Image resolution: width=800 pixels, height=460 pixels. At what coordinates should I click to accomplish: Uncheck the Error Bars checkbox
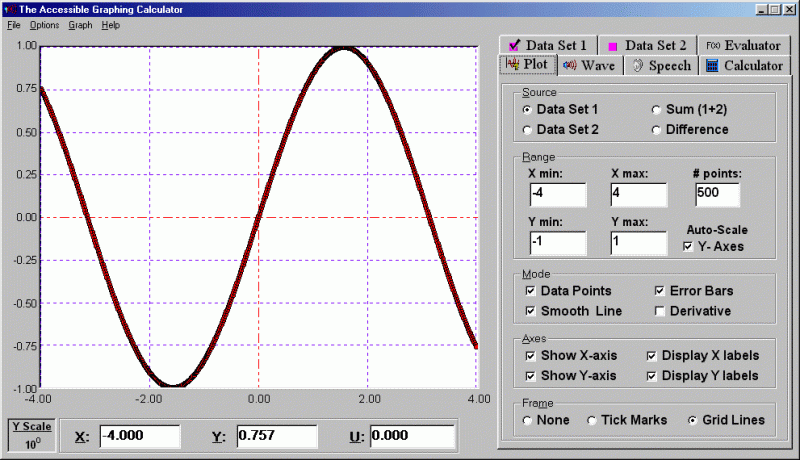click(x=660, y=291)
